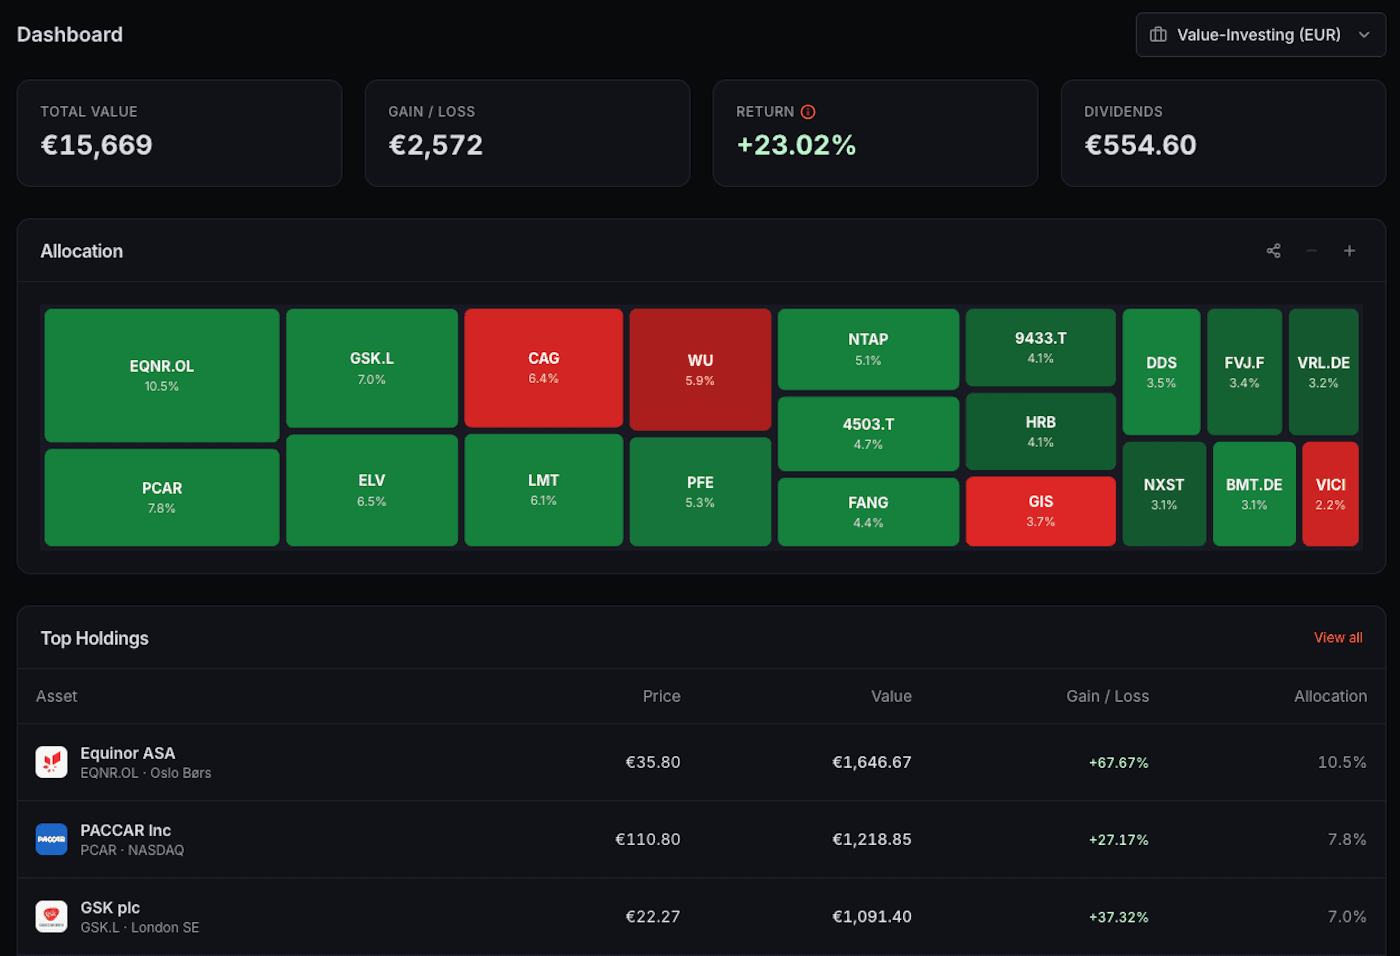Click the PACCAR Inc logo icon
The width and height of the screenshot is (1400, 956).
coord(52,839)
